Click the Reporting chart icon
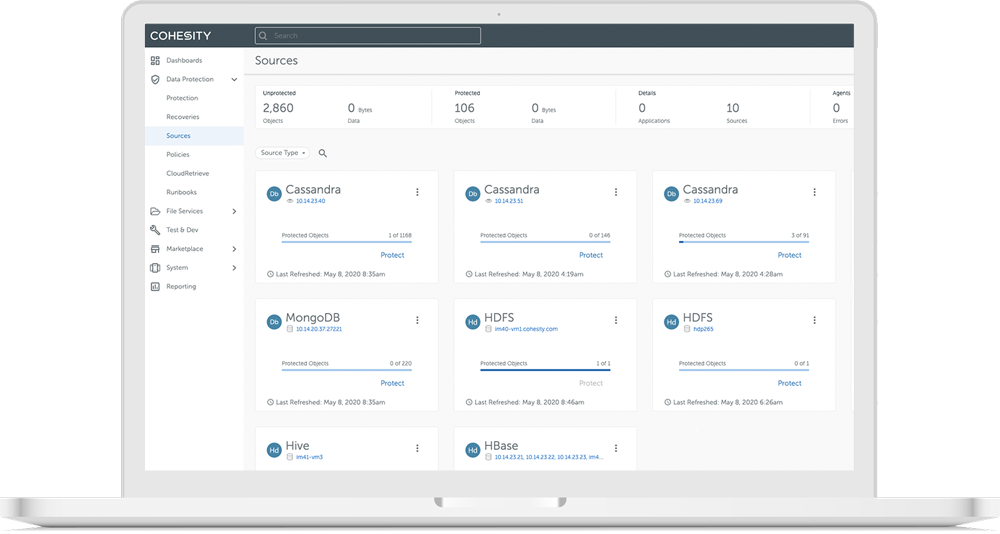This screenshot has height=534, width=1000. pyautogui.click(x=155, y=286)
